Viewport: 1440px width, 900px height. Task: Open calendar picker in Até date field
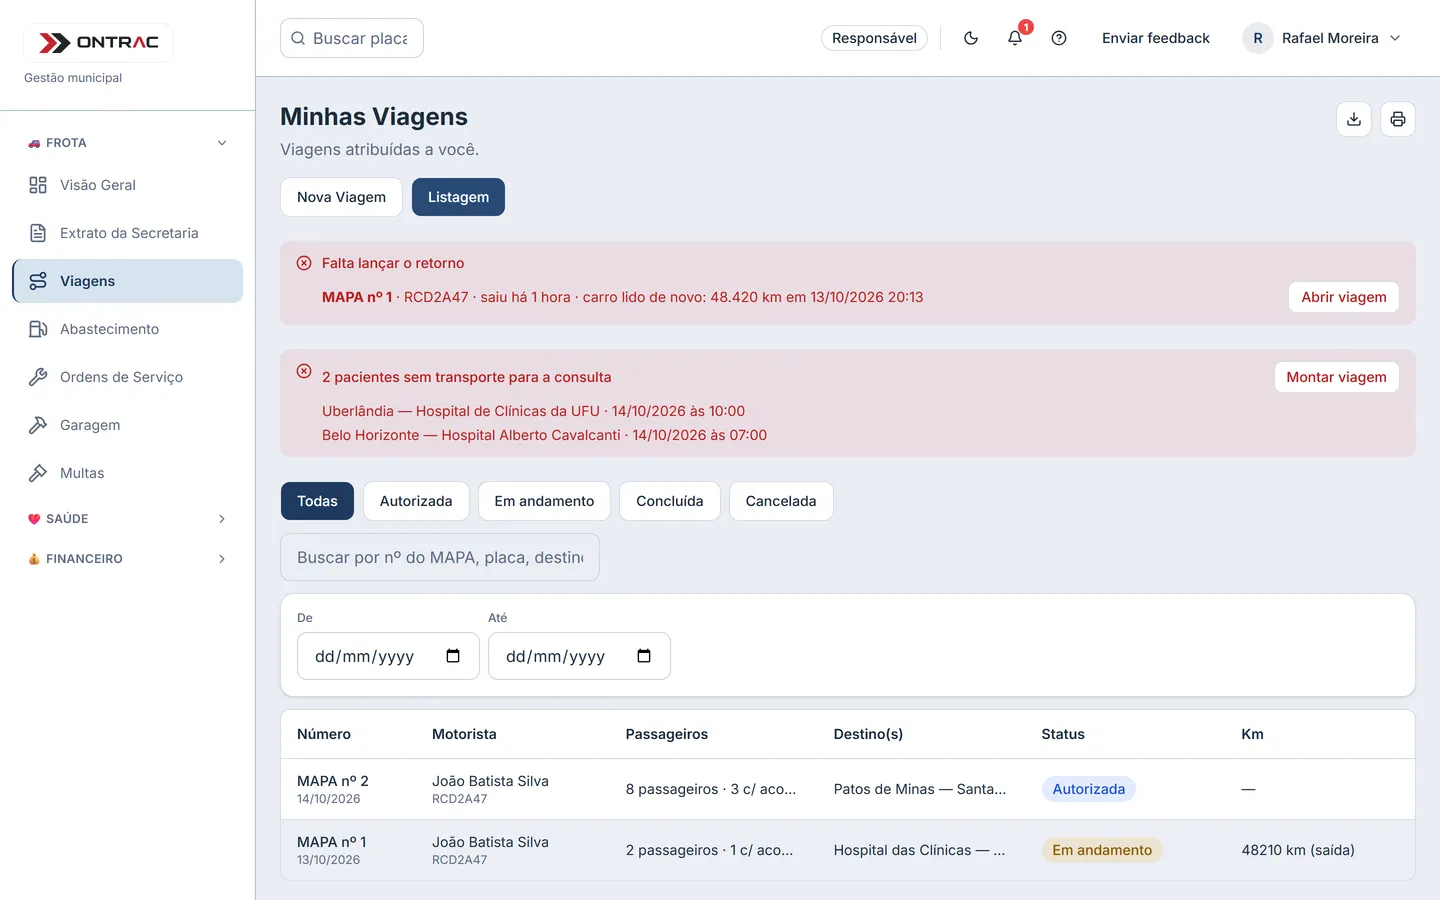point(644,656)
